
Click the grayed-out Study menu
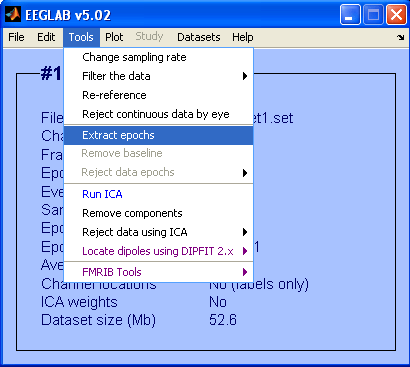tap(149, 36)
